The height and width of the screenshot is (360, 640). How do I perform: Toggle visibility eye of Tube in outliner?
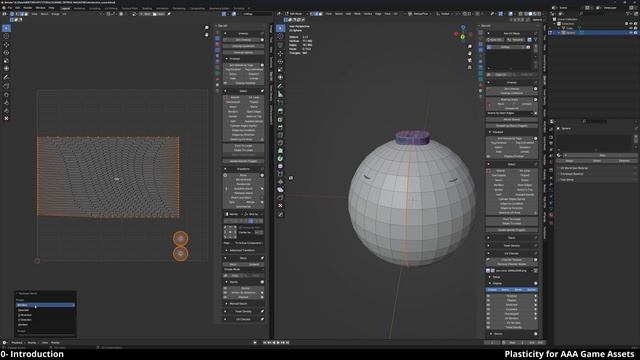[x=631, y=28]
